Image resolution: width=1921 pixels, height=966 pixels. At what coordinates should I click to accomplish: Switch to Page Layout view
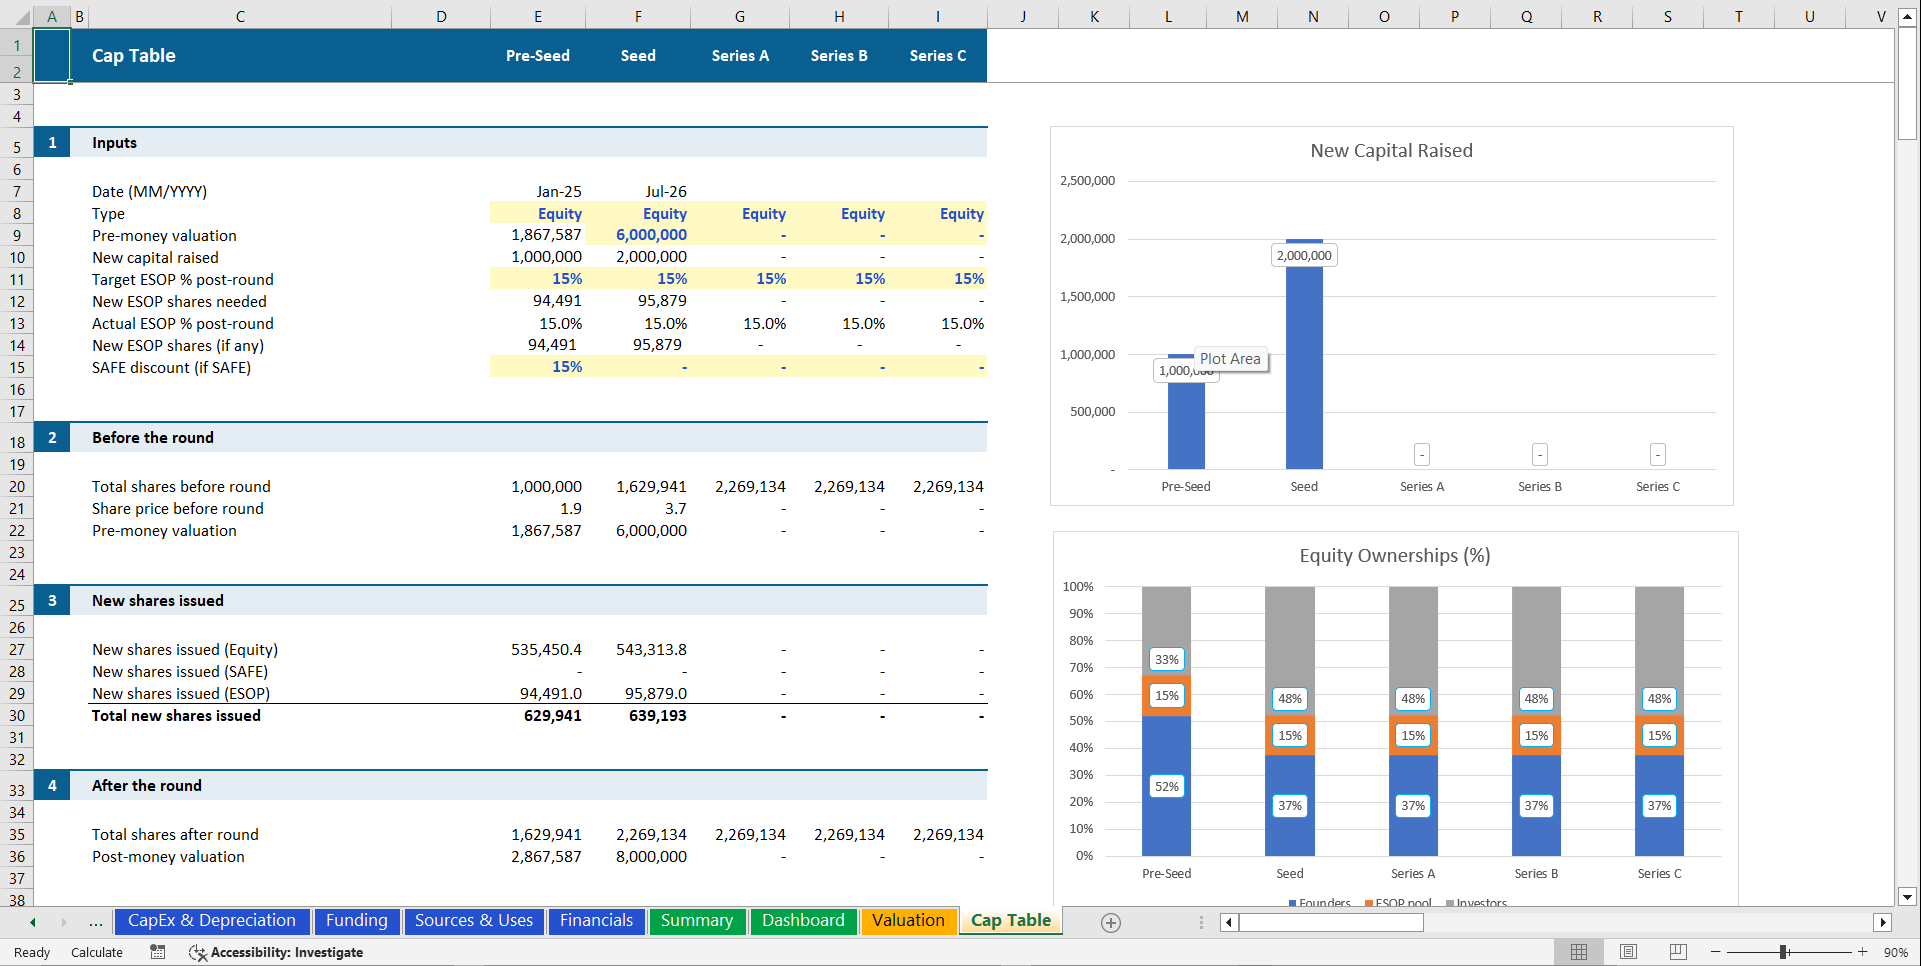click(1628, 952)
